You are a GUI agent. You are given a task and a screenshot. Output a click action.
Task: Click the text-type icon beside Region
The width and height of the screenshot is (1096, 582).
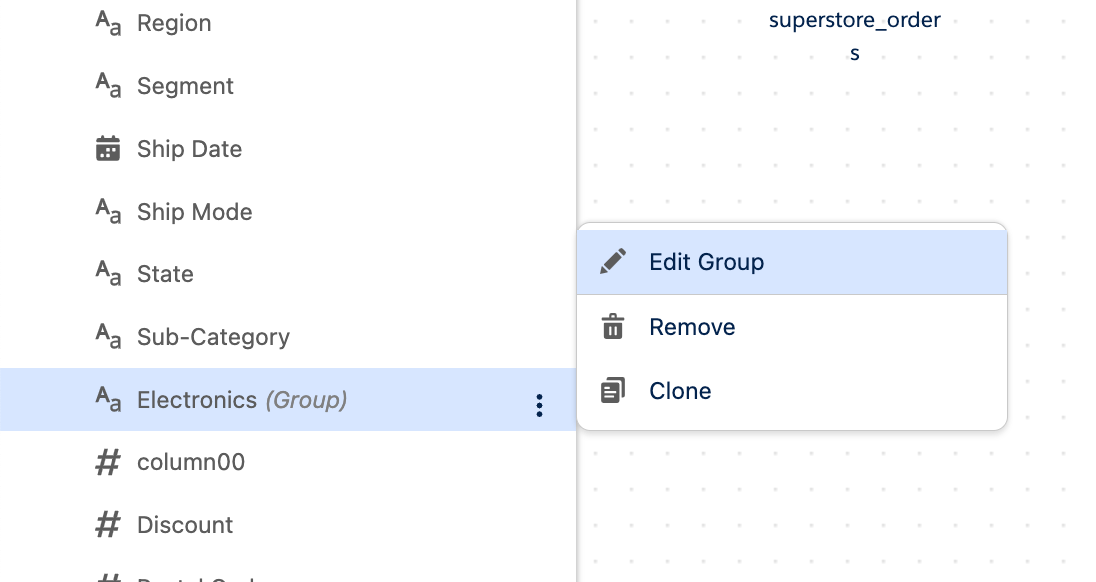(108, 23)
